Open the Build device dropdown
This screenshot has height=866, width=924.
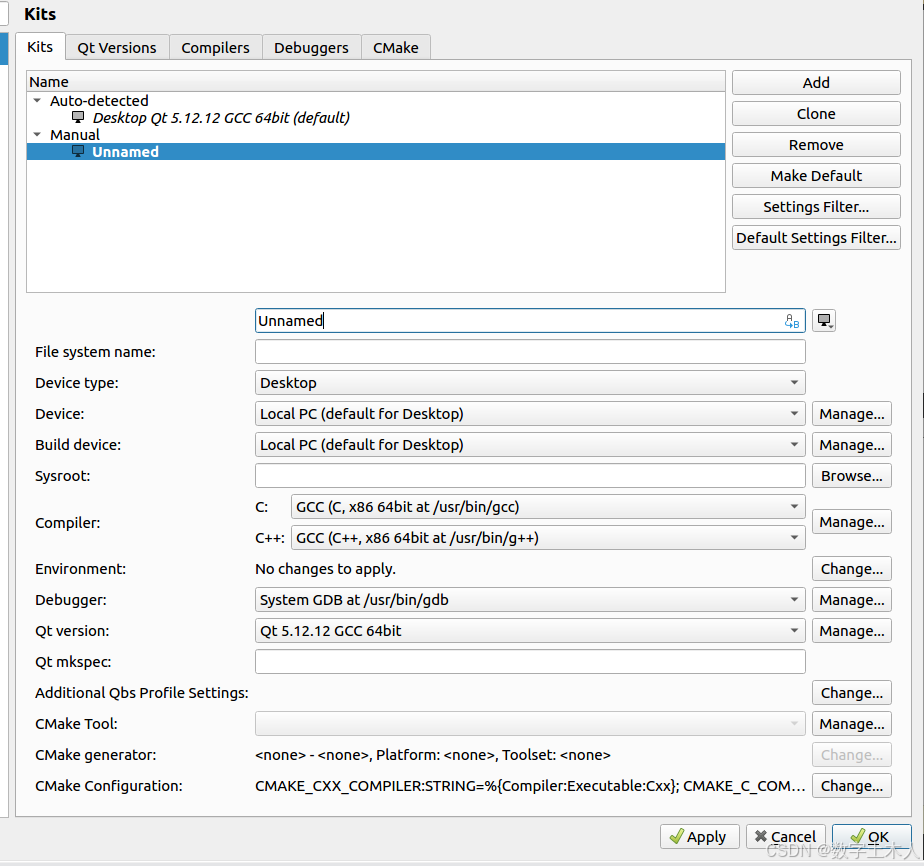tap(530, 445)
